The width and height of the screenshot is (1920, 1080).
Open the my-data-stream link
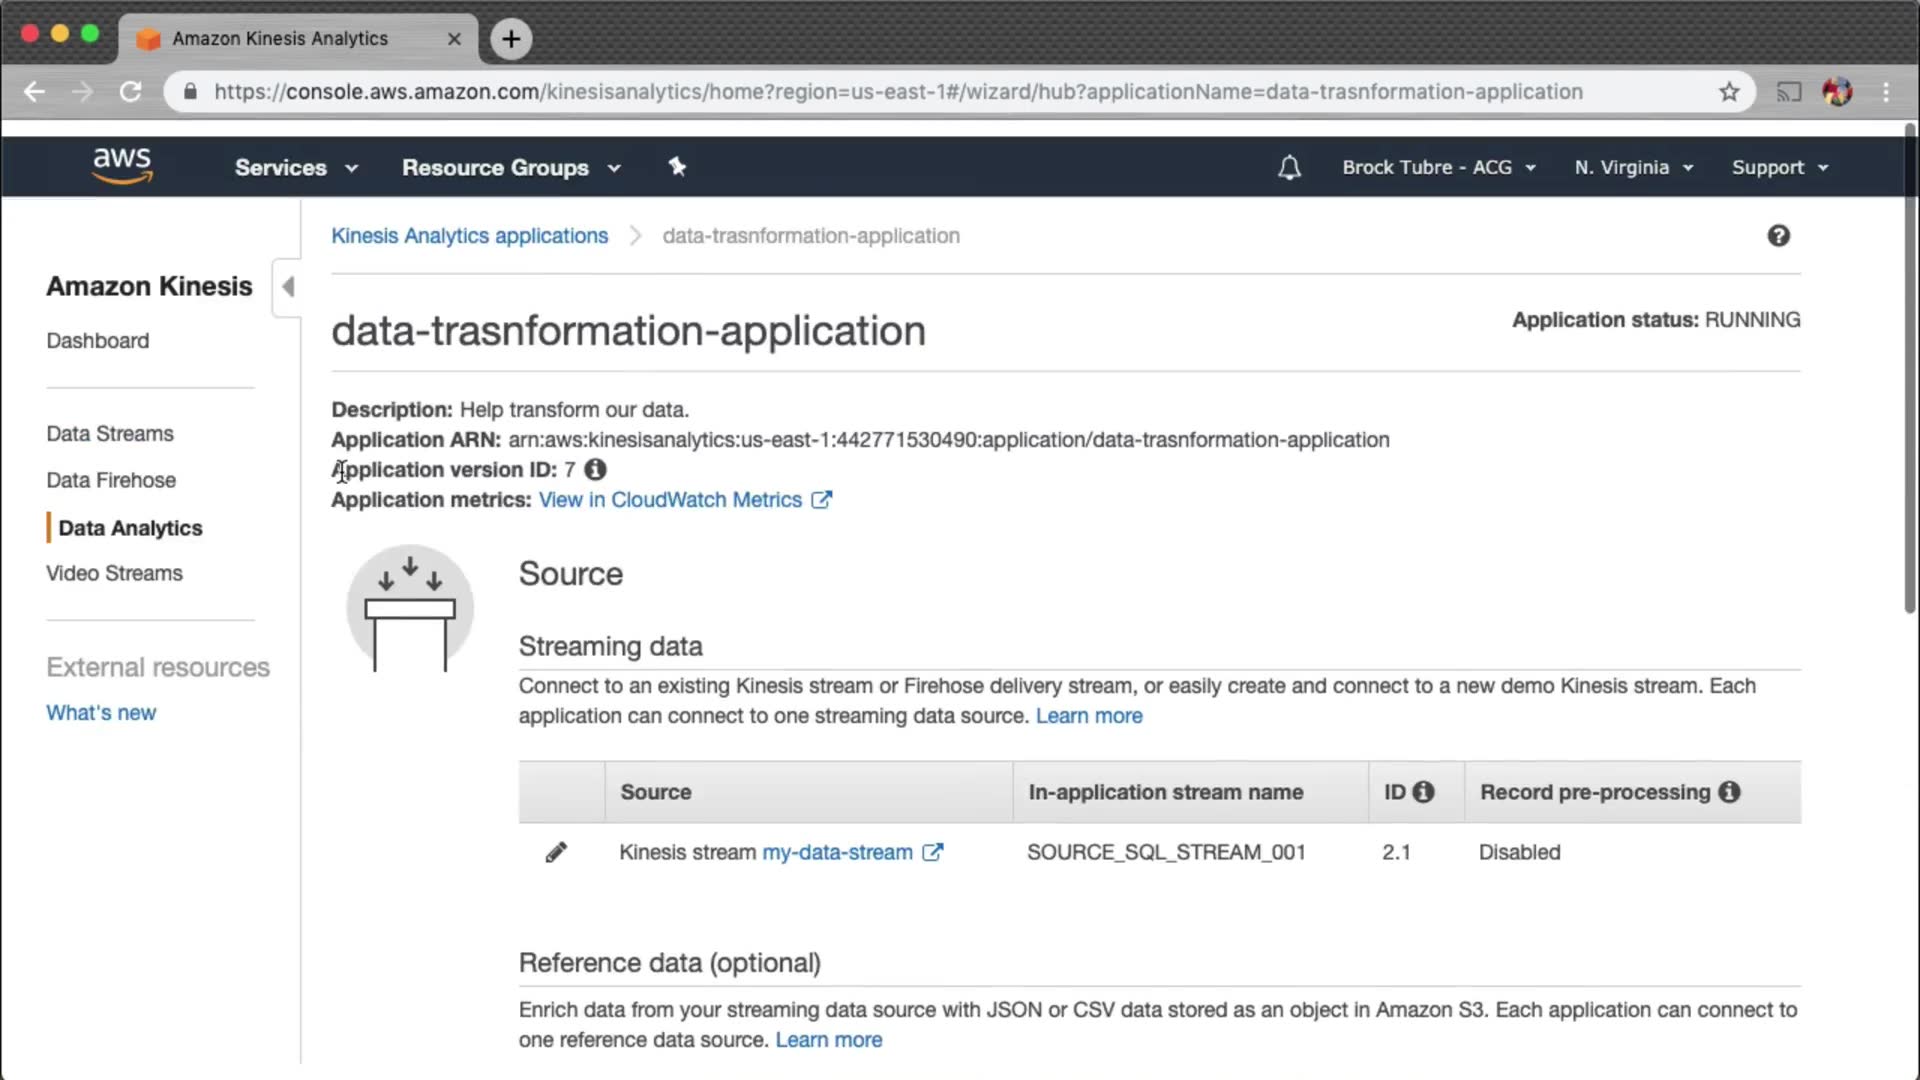click(837, 852)
